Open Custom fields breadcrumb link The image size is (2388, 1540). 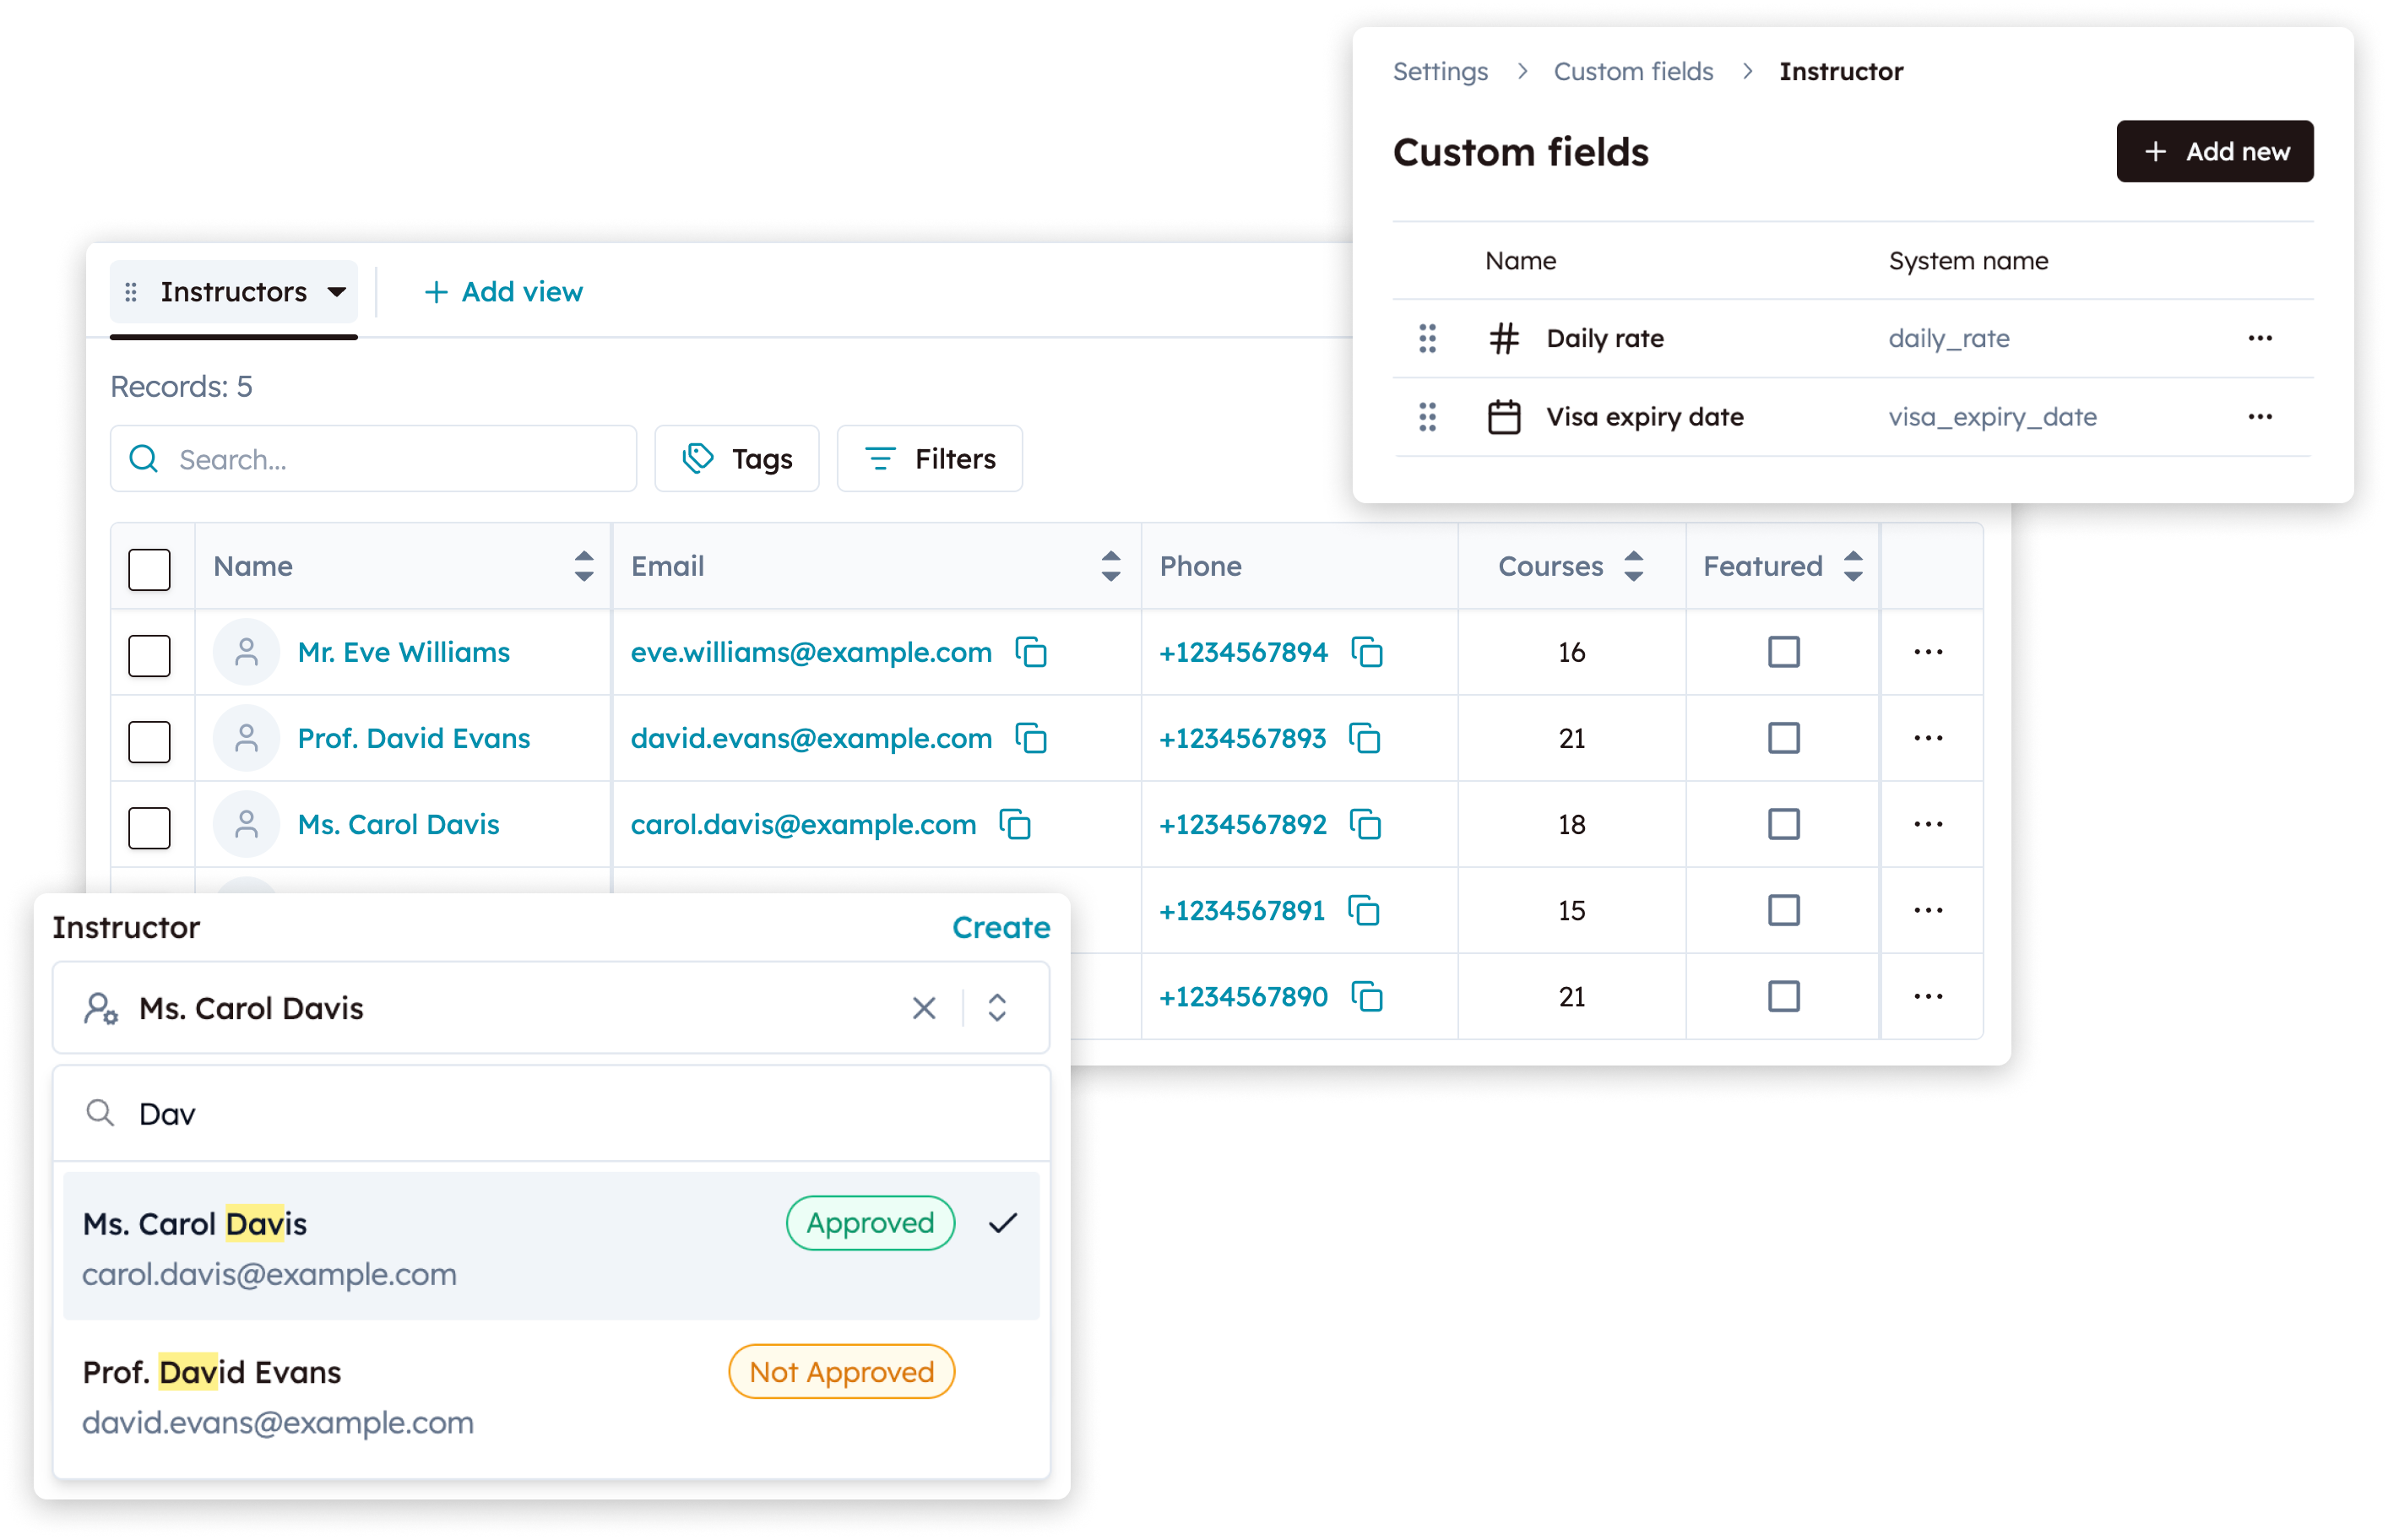1633,71
